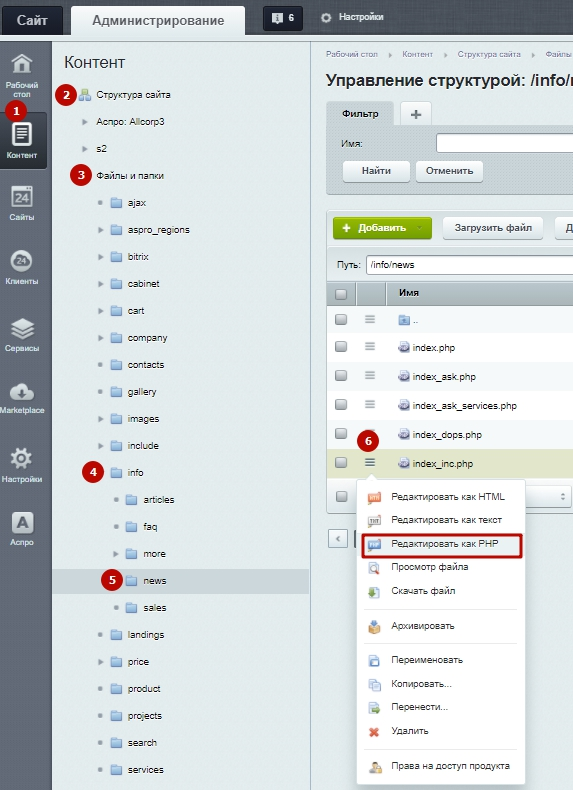Toggle the select-all checkbox in table header

point(341,294)
